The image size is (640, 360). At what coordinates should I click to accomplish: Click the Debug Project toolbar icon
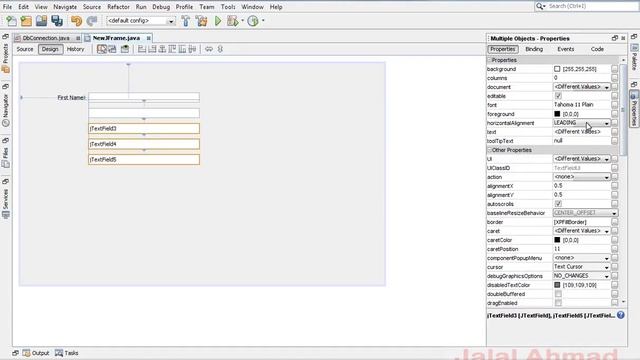[x=232, y=21]
